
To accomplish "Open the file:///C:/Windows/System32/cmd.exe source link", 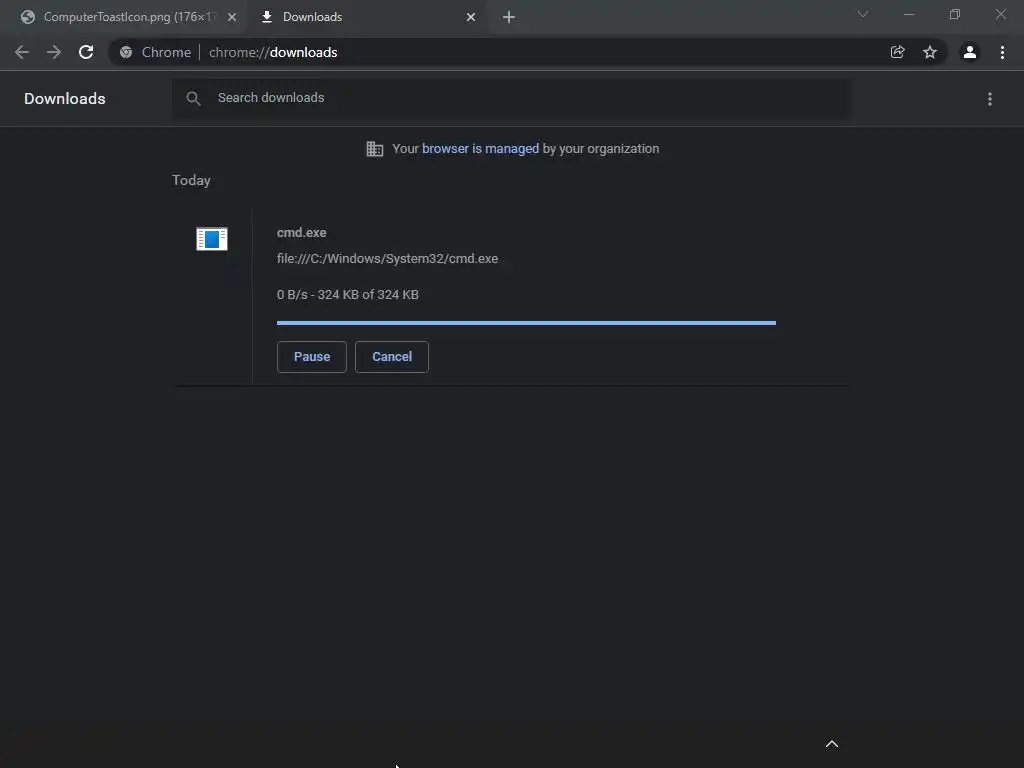I will coord(387,259).
